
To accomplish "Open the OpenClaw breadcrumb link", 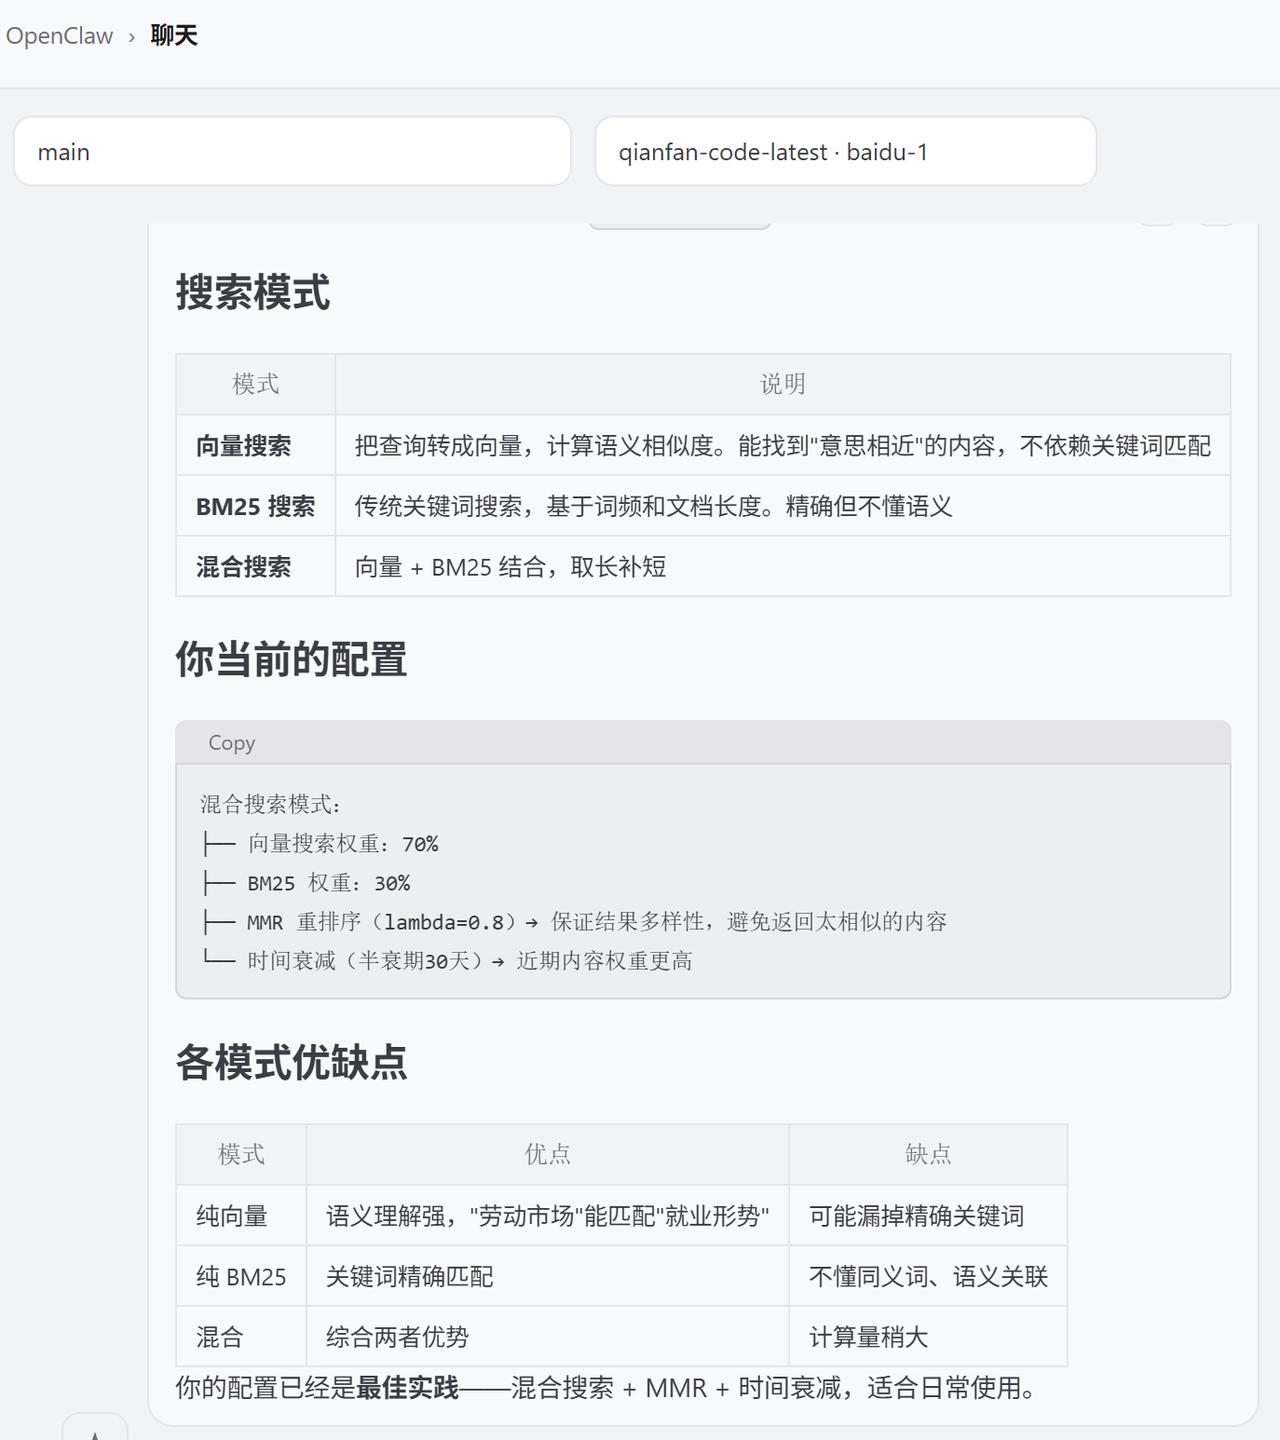I will tap(60, 36).
